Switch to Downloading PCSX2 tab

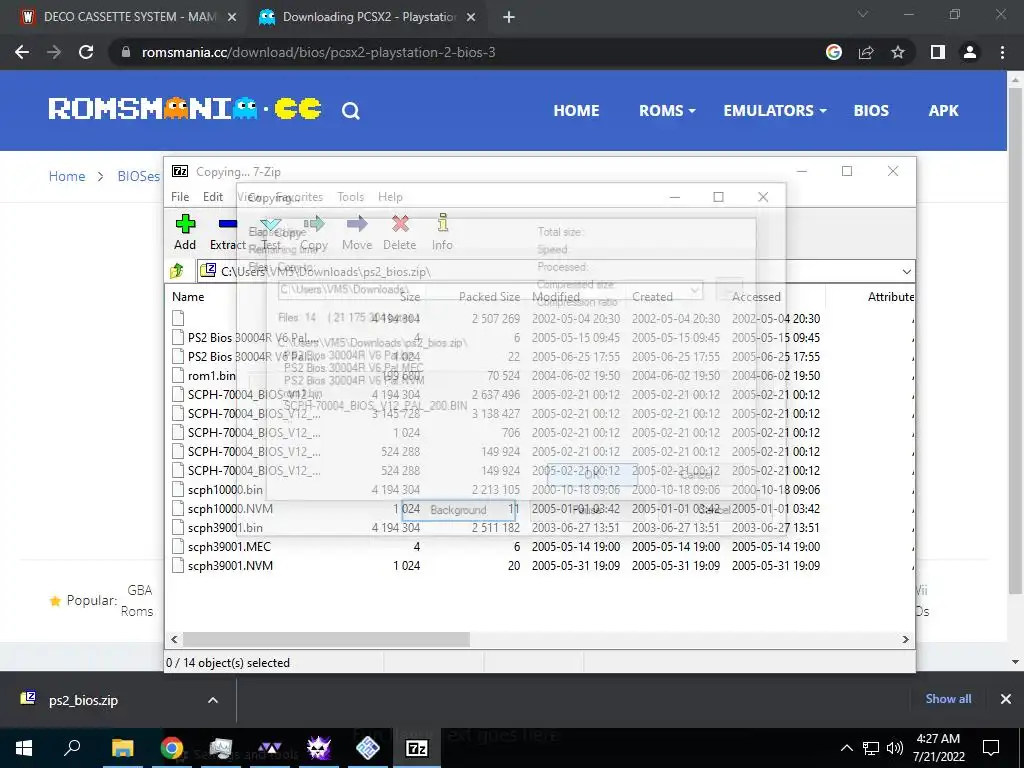tap(366, 17)
